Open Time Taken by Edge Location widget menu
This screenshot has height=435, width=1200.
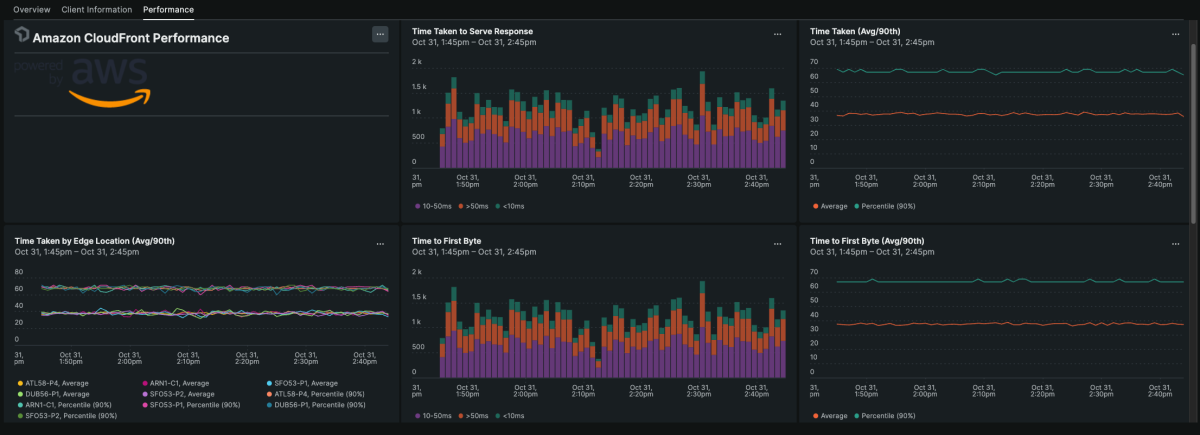point(379,244)
